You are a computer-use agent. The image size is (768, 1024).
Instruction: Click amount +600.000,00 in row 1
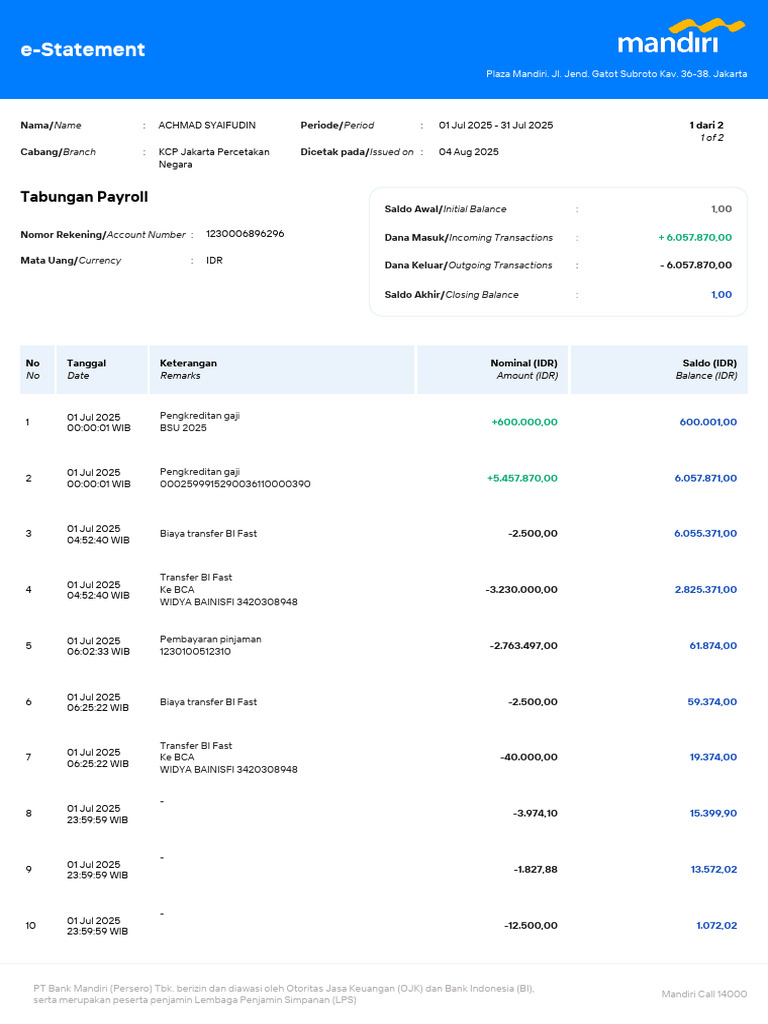(x=524, y=422)
